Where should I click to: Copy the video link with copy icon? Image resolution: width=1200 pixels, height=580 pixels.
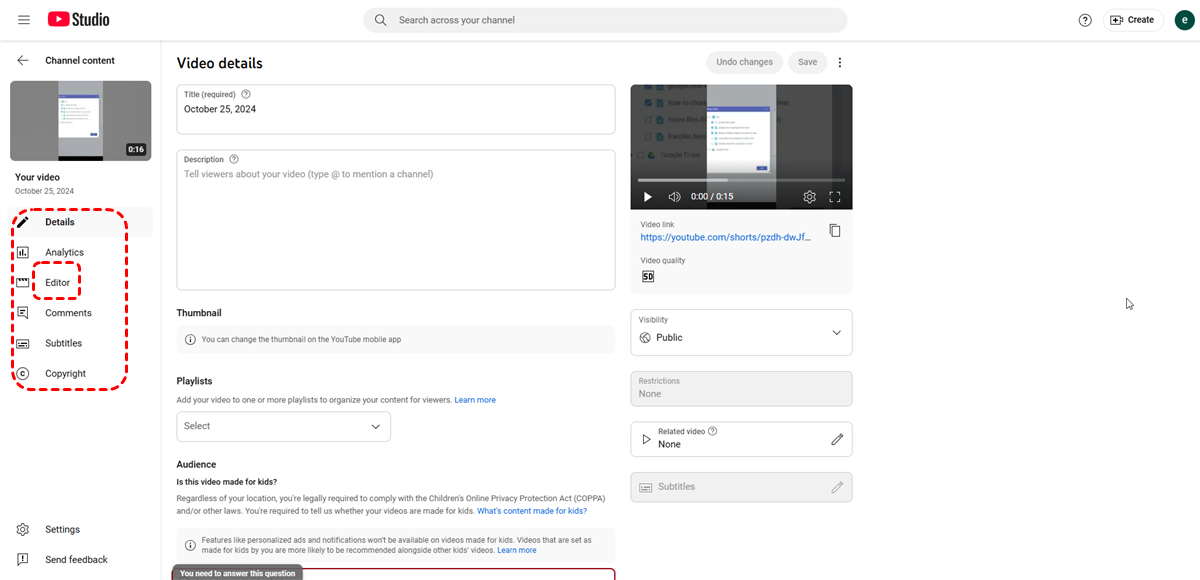click(835, 231)
